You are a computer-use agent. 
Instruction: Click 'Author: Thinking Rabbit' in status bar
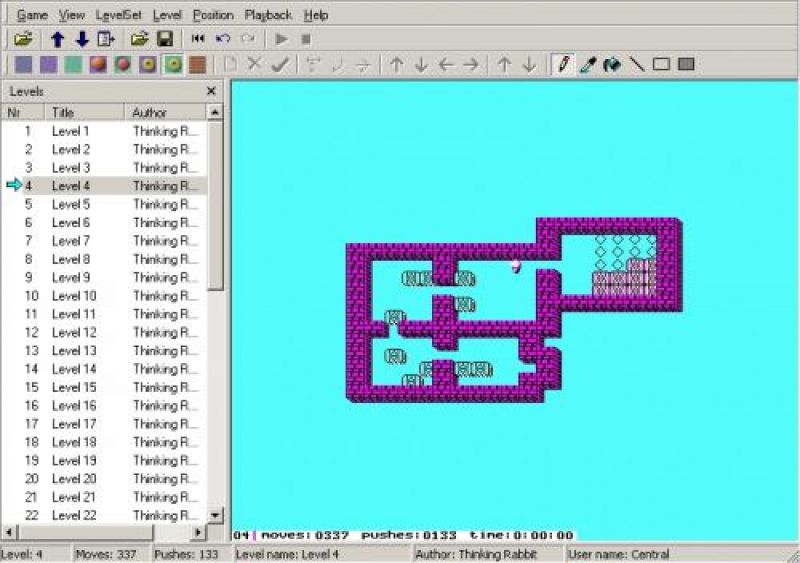[x=476, y=554]
